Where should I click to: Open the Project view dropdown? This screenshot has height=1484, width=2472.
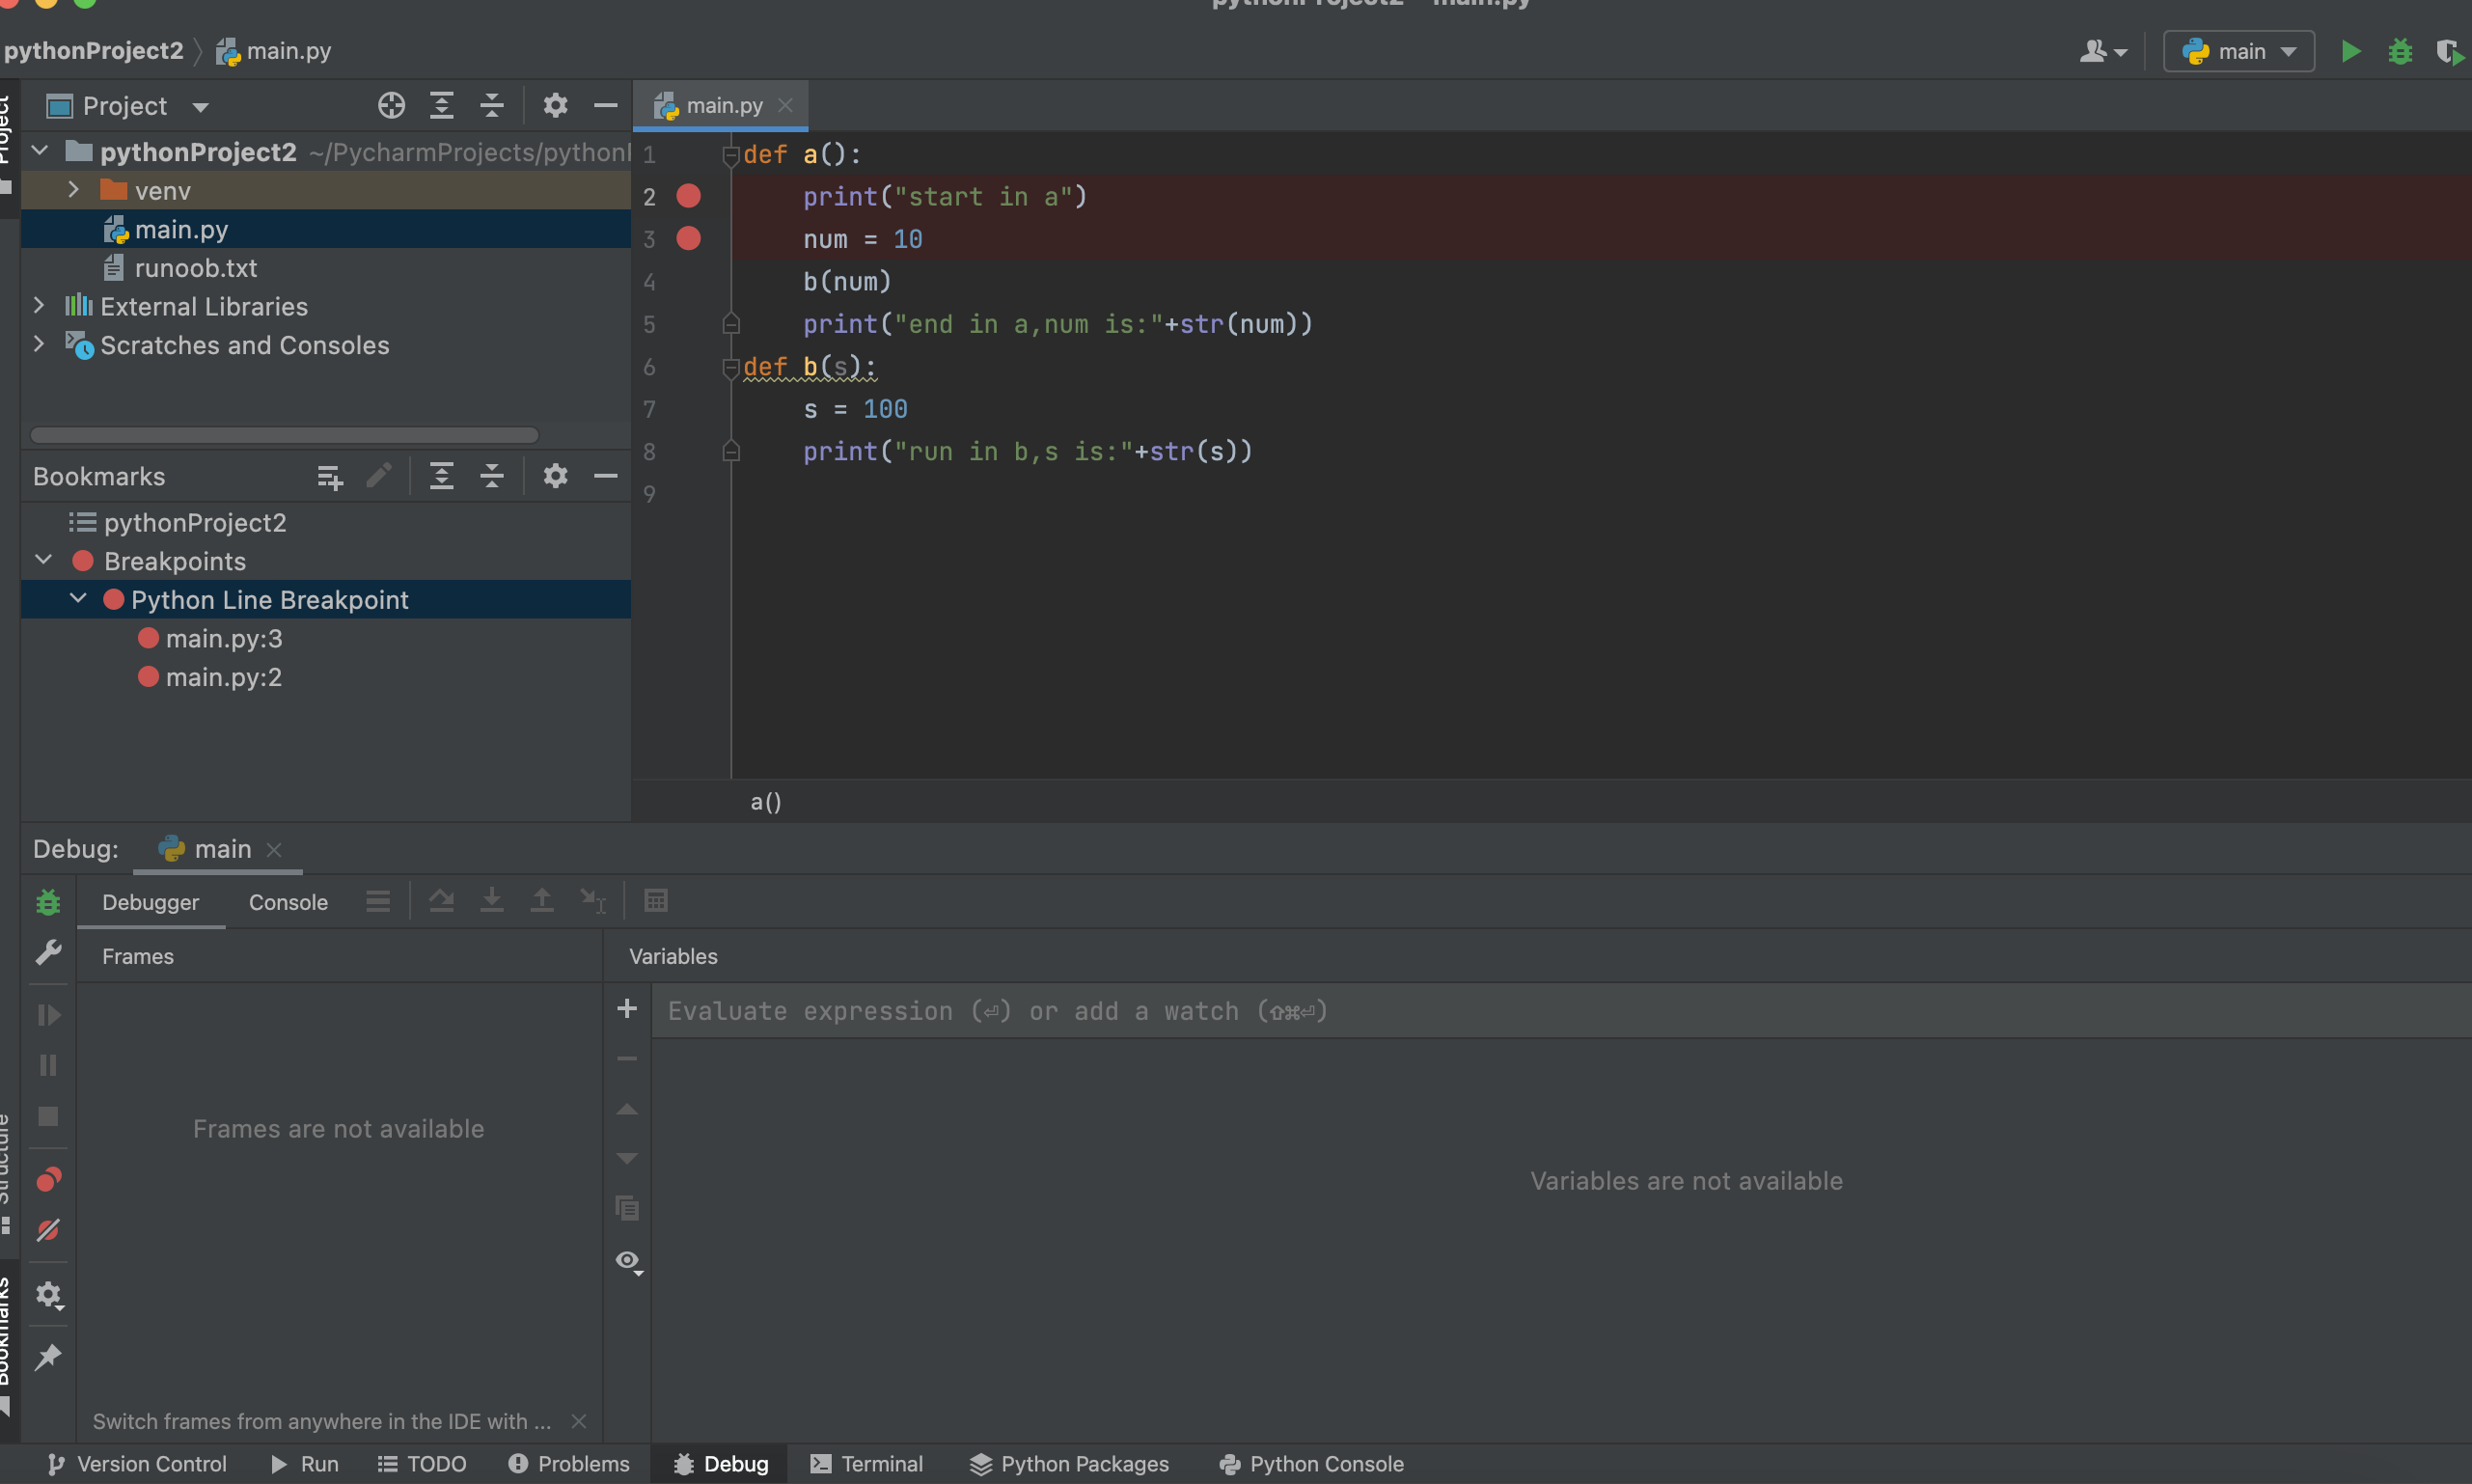coord(200,107)
